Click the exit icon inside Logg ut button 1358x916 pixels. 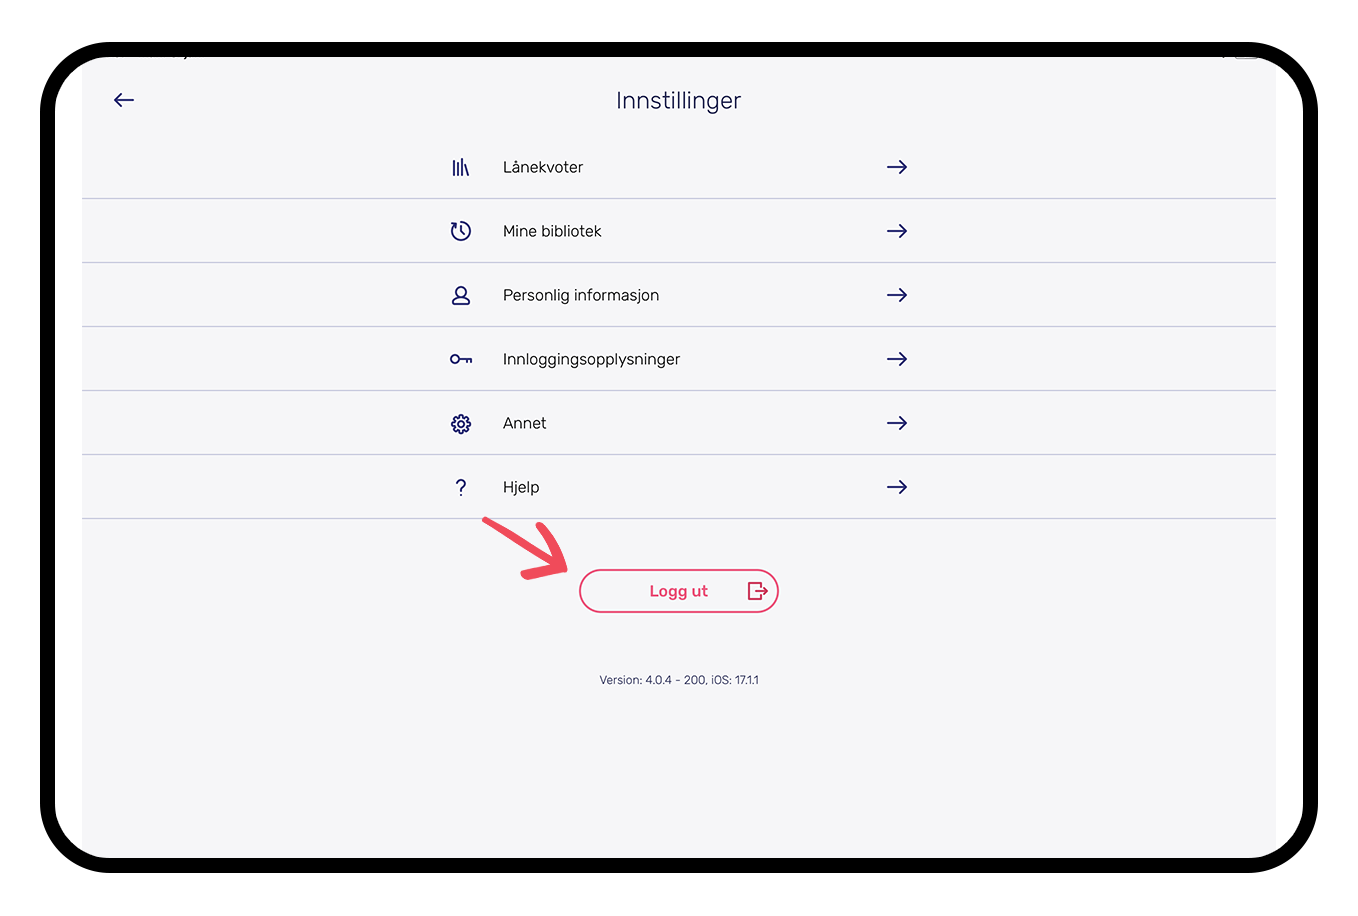point(758,591)
